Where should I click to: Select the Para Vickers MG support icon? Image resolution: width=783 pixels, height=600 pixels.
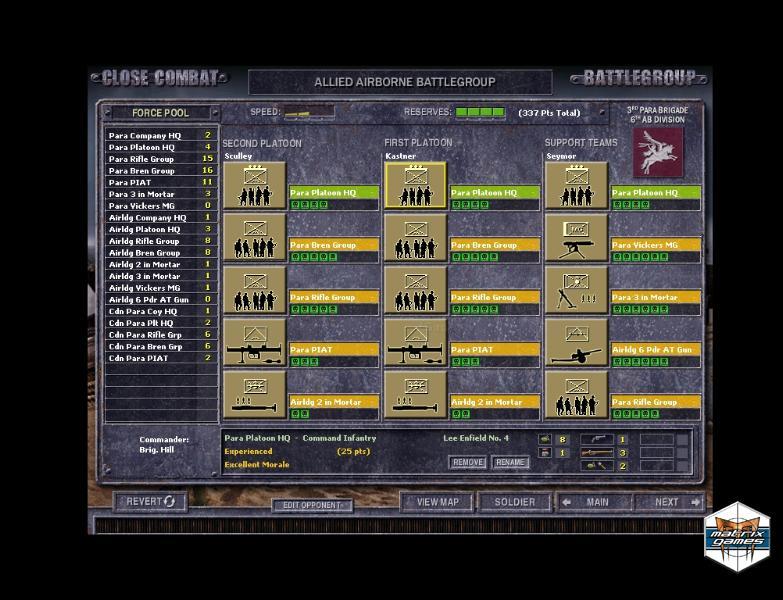(576, 238)
